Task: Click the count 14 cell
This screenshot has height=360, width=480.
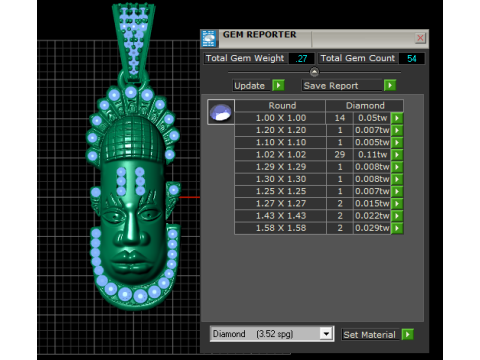Action: click(340, 118)
